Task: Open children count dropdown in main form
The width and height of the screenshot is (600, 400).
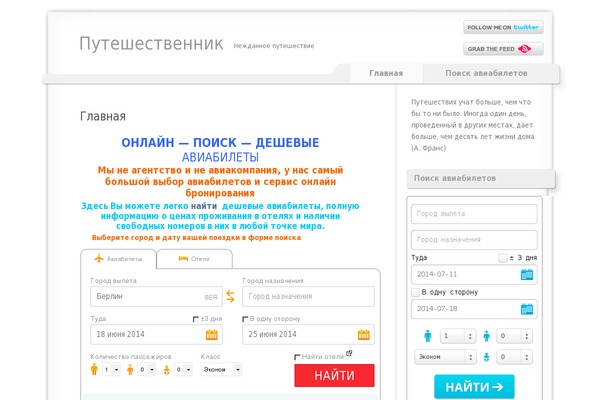Action: pyautogui.click(x=147, y=369)
